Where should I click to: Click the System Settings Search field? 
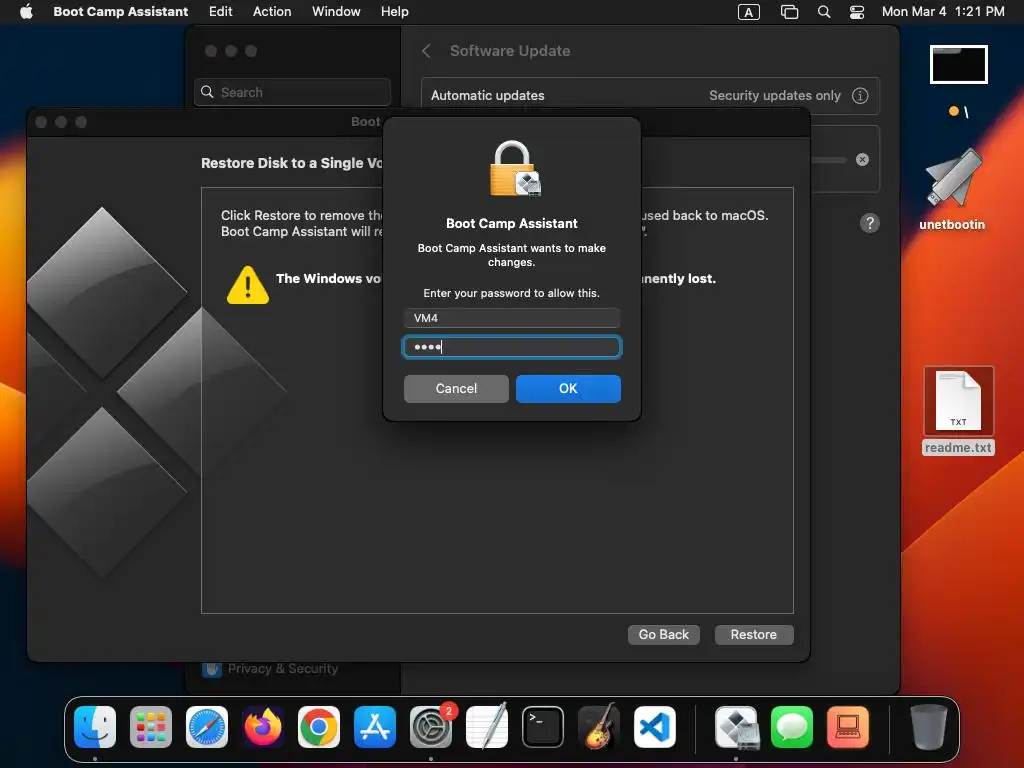(292, 92)
